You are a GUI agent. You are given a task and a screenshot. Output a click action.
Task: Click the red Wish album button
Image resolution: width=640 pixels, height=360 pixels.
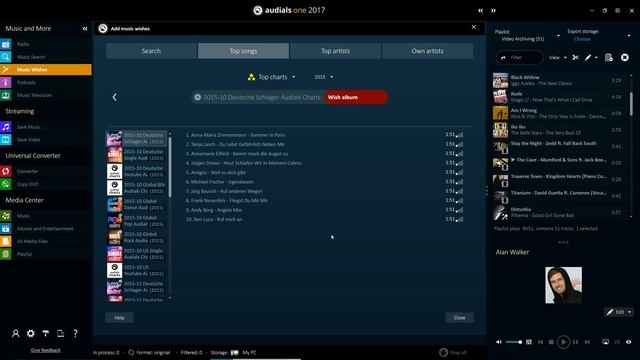coord(356,97)
